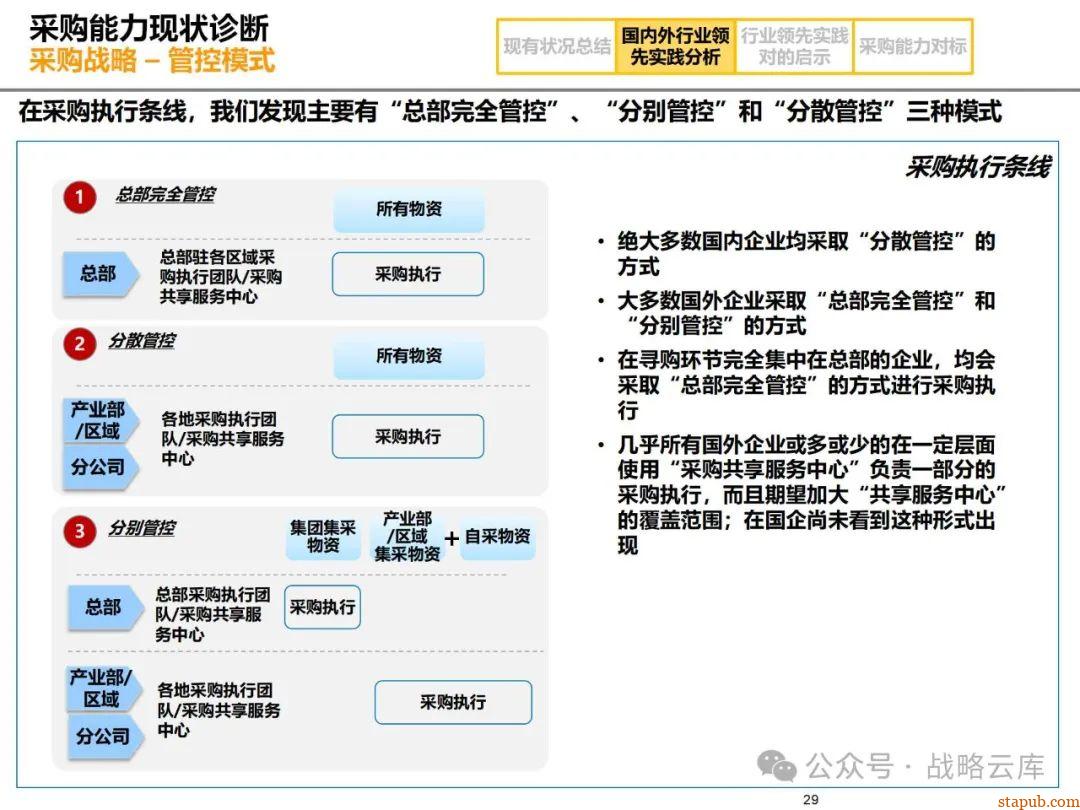
Task: Click the 所有物资 box under 总部完全管控
Action: [408, 209]
